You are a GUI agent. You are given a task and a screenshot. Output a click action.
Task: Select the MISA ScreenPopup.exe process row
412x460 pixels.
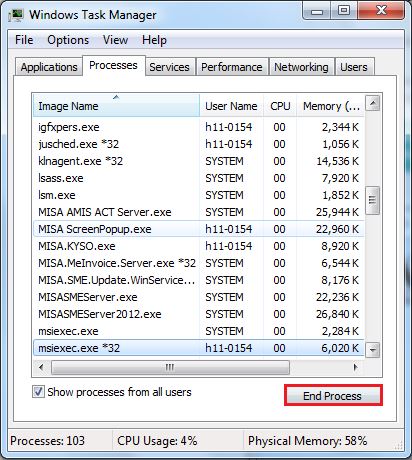pyautogui.click(x=199, y=229)
